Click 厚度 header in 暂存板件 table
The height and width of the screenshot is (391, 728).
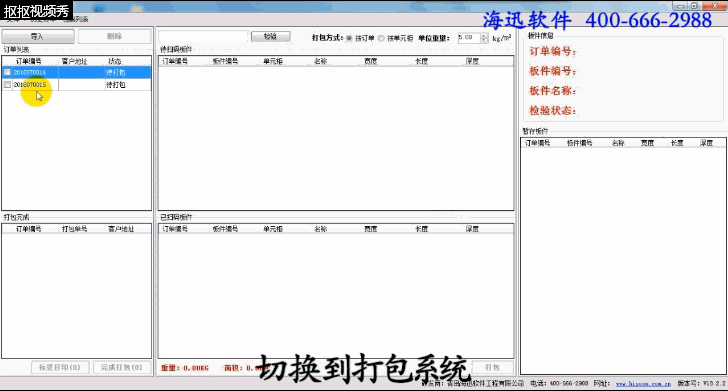(706, 143)
